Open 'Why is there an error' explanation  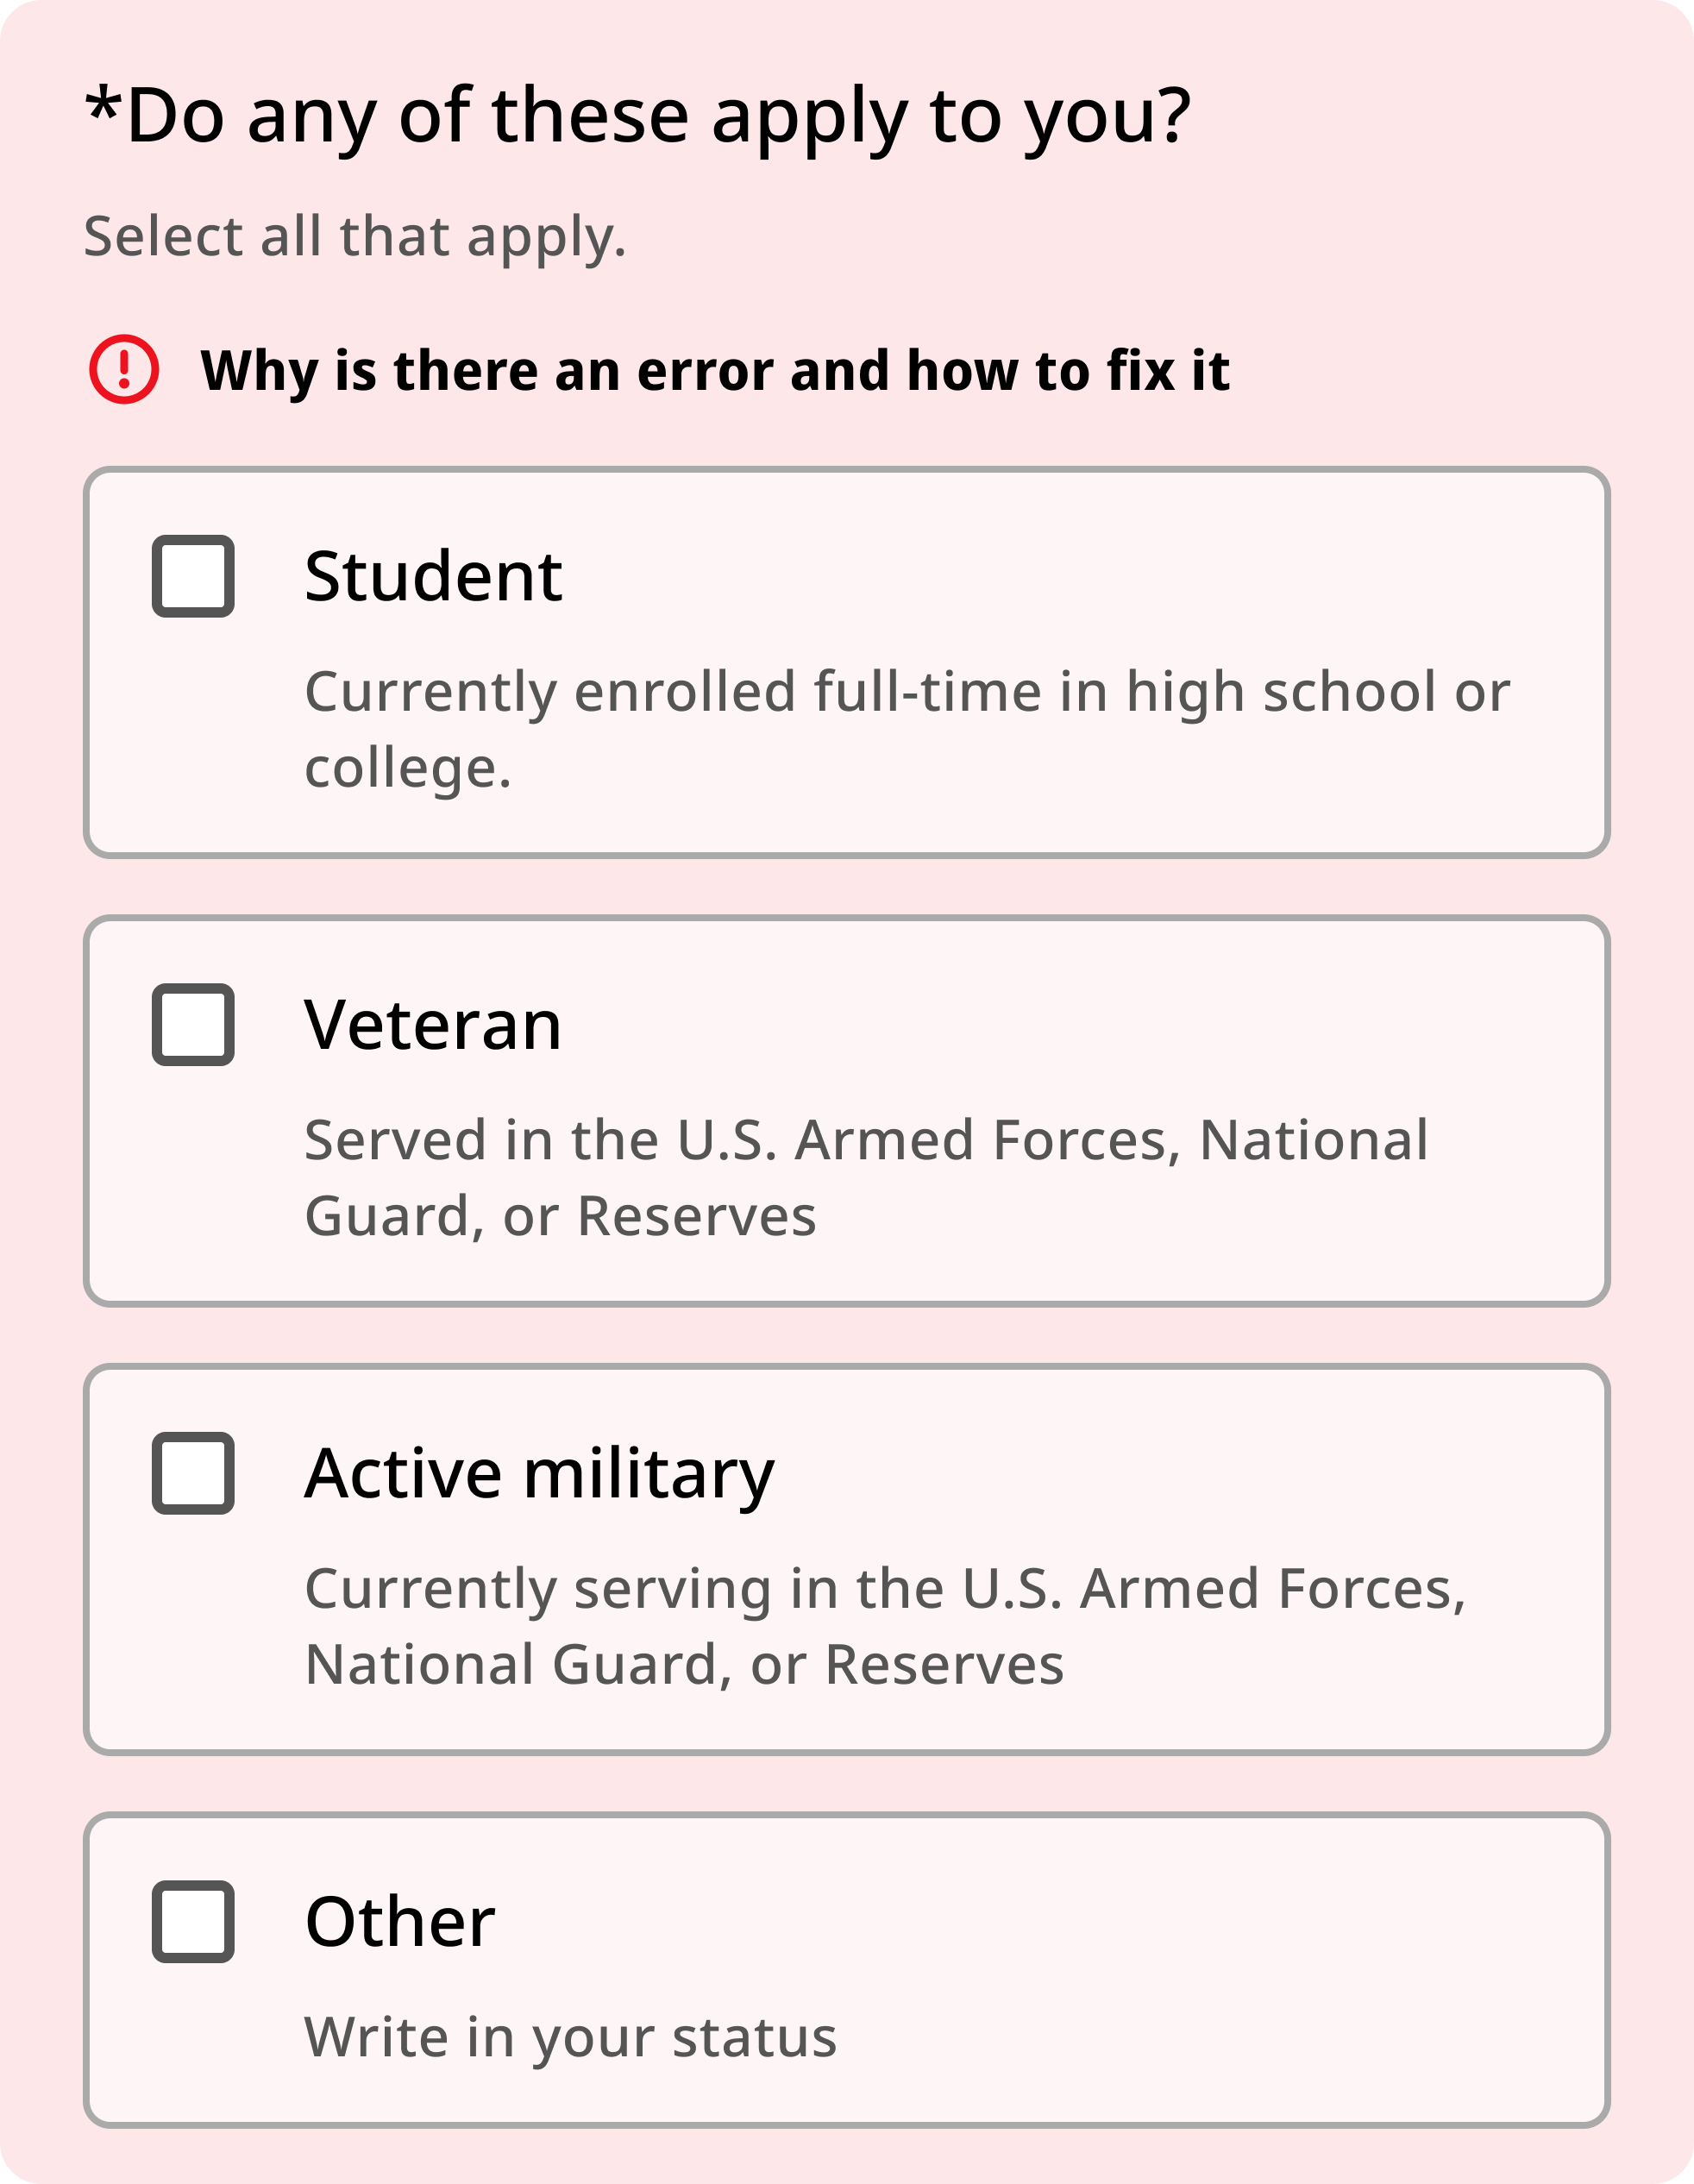coord(714,371)
